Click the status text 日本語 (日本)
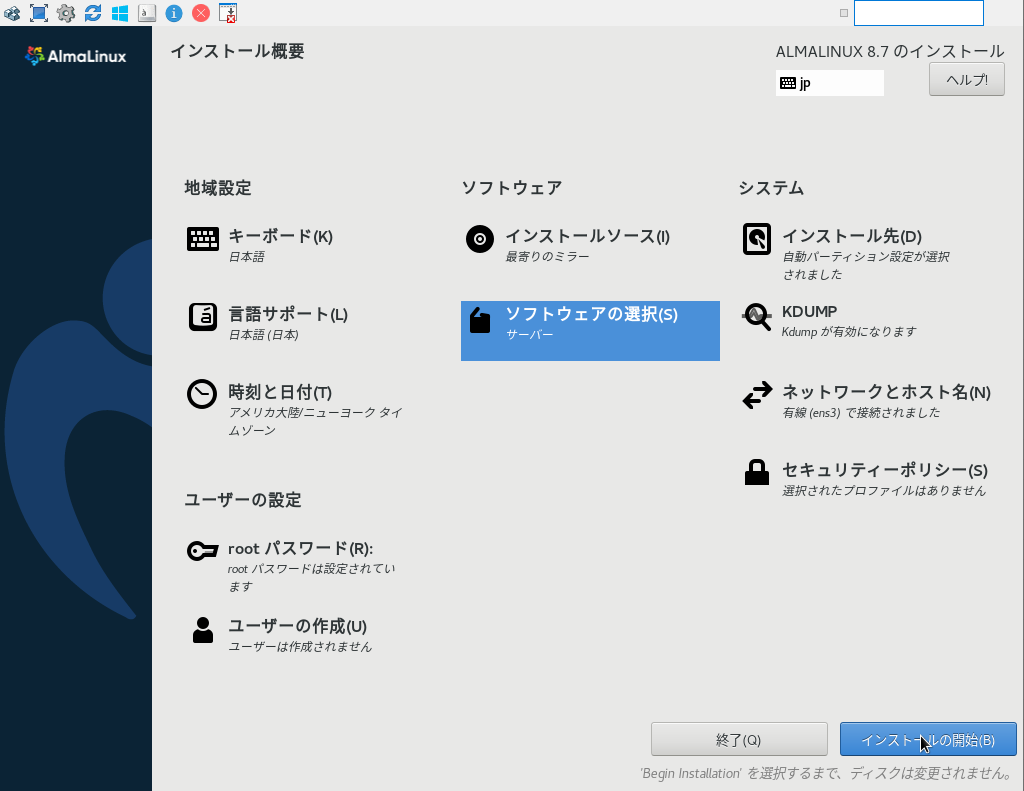Viewport: 1024px width, 791px height. pos(264,335)
